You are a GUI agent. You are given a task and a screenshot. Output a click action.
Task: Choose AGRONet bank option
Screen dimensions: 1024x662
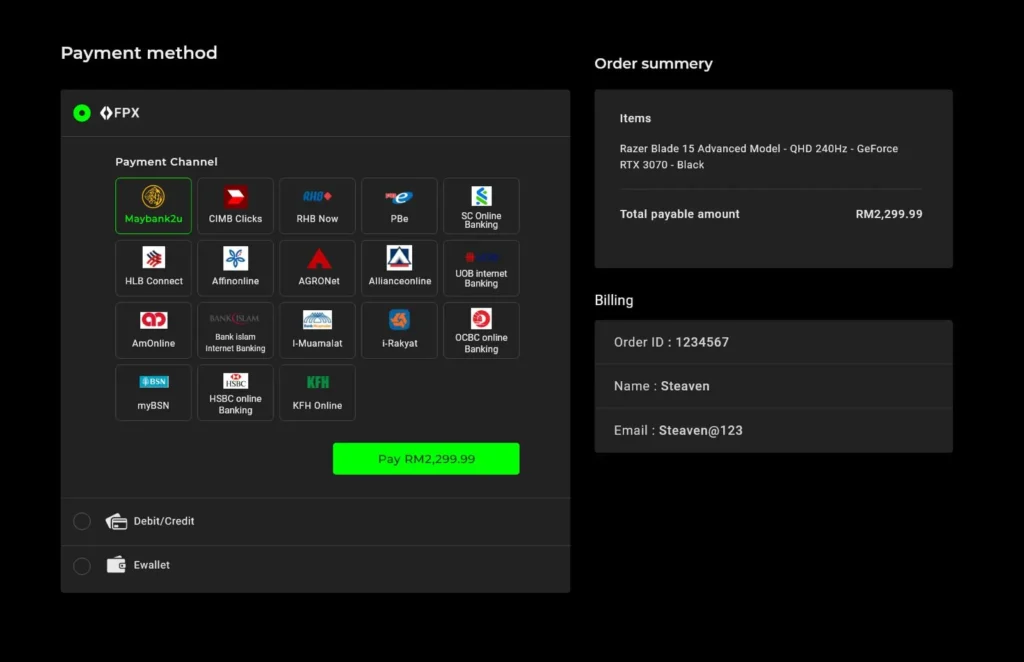point(317,268)
